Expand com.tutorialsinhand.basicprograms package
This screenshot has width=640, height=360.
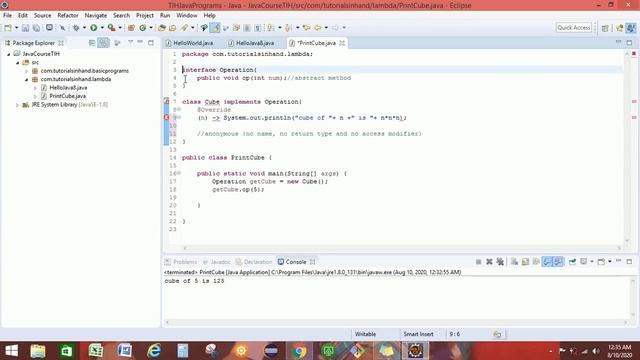[x=27, y=71]
